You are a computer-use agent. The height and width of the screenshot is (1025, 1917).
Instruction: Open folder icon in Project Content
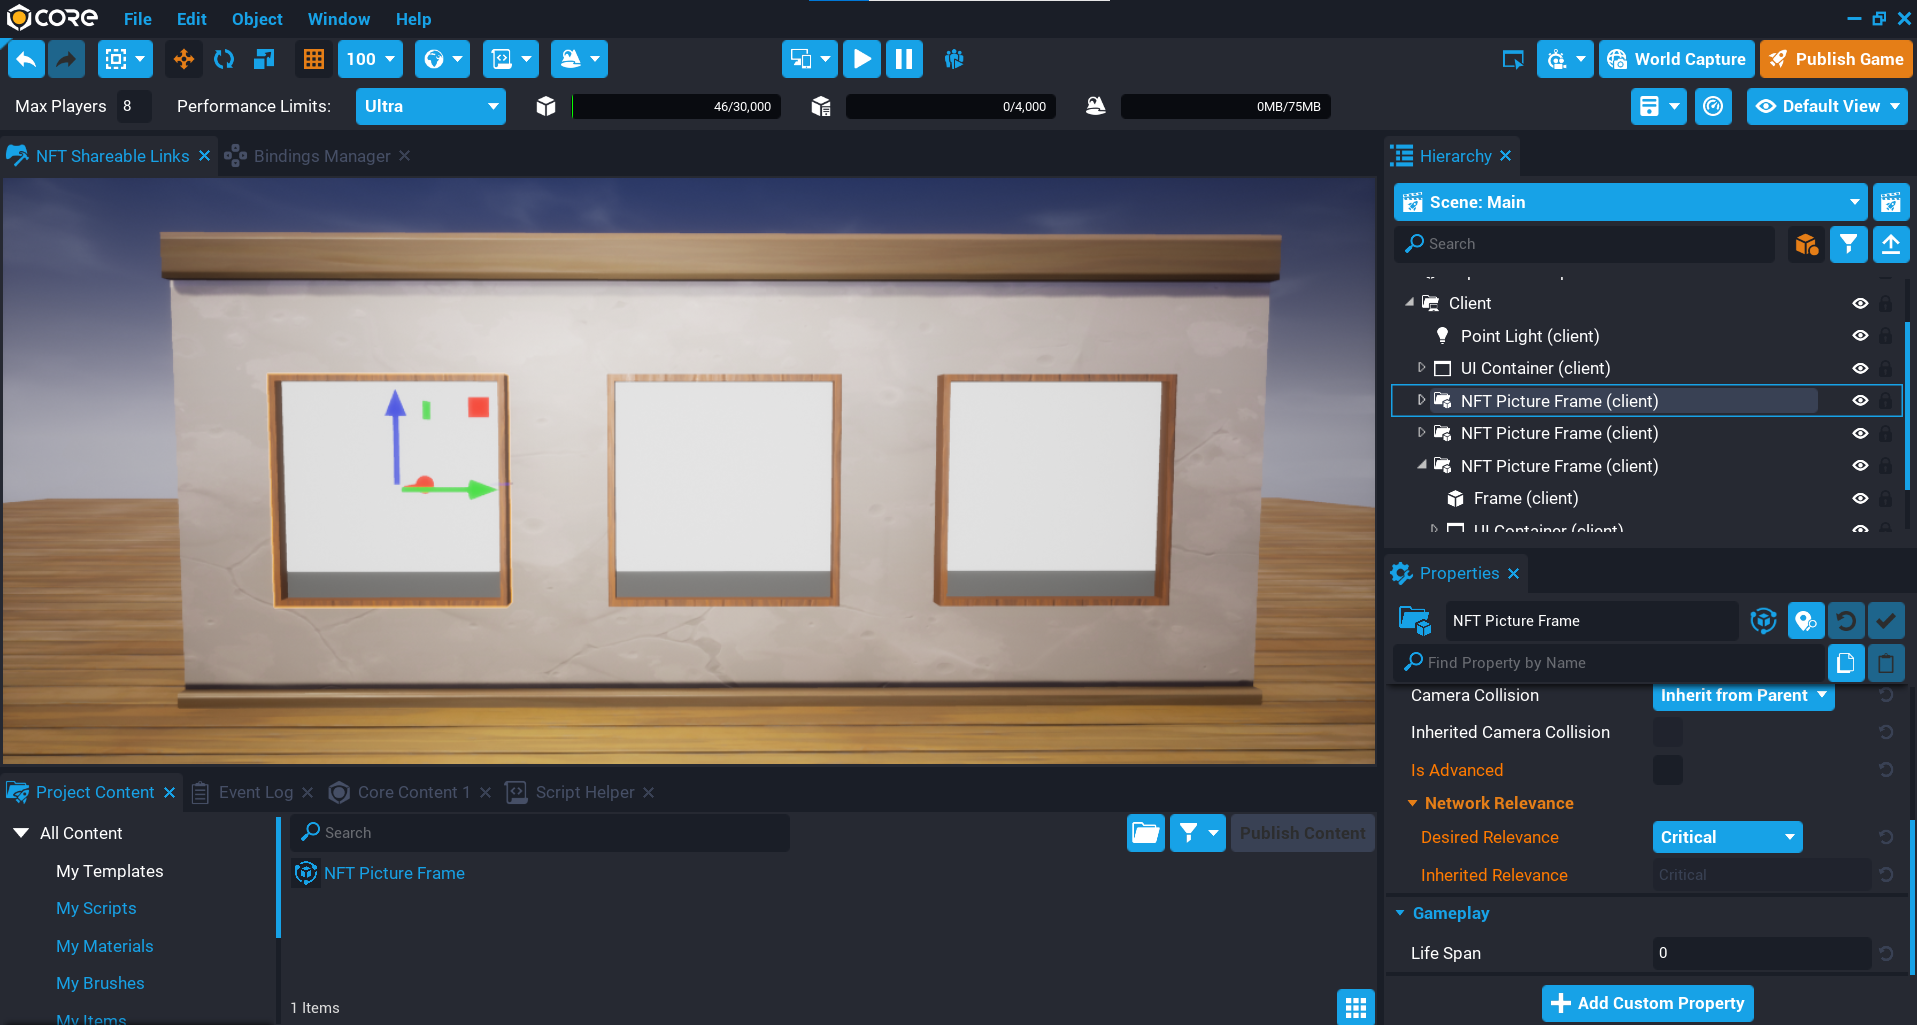1146,833
